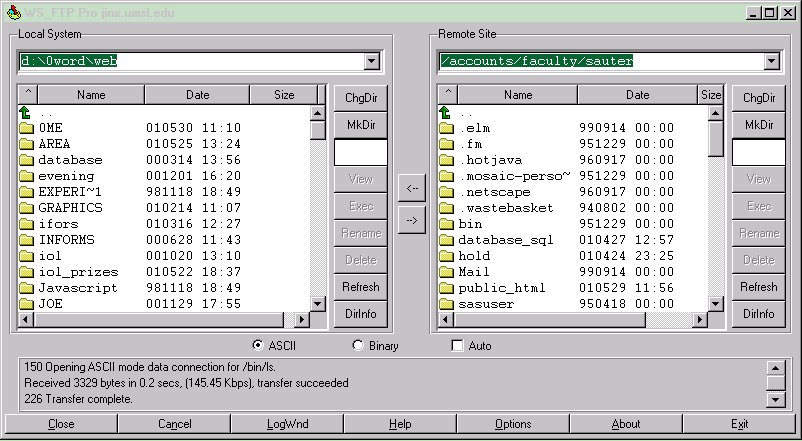Click the local ChgDir button
The width and height of the screenshot is (802, 441).
coord(359,97)
